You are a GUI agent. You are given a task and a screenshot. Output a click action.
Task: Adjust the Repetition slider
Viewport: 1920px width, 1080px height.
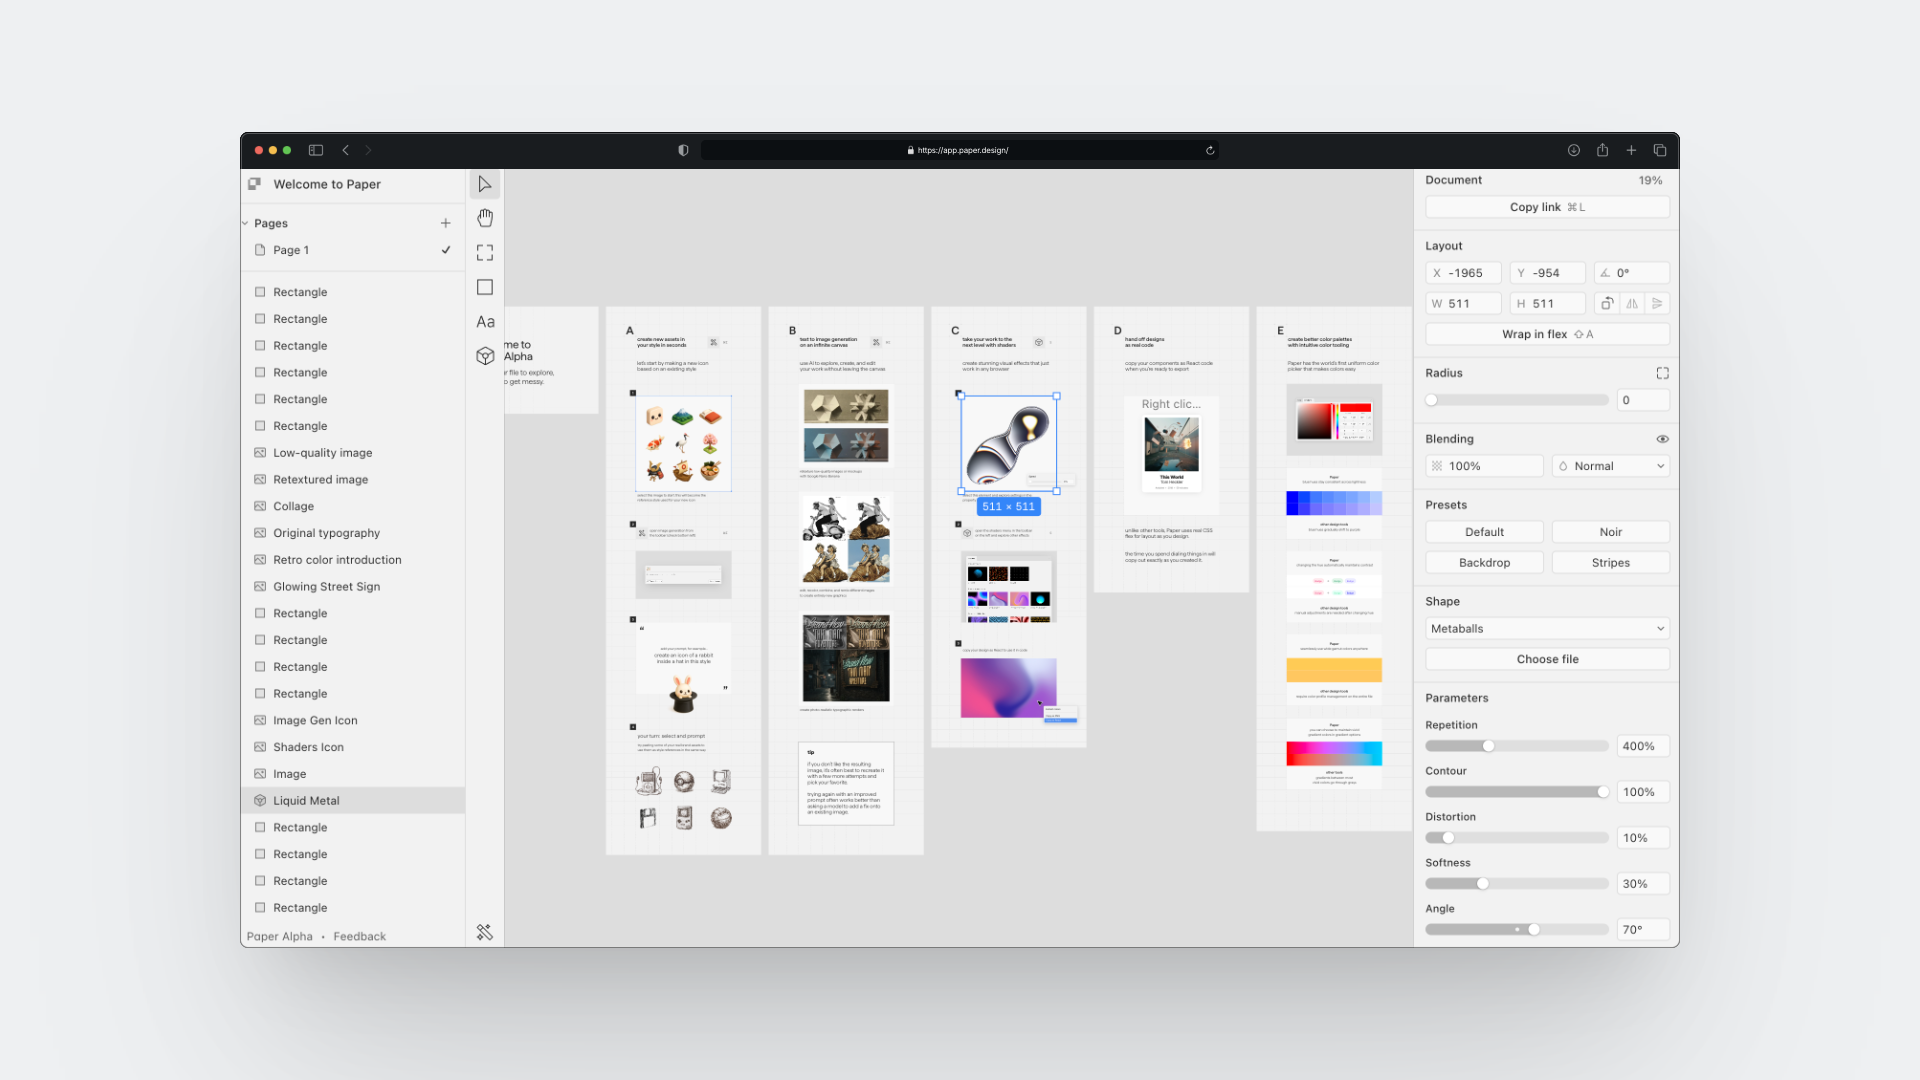(1488, 746)
